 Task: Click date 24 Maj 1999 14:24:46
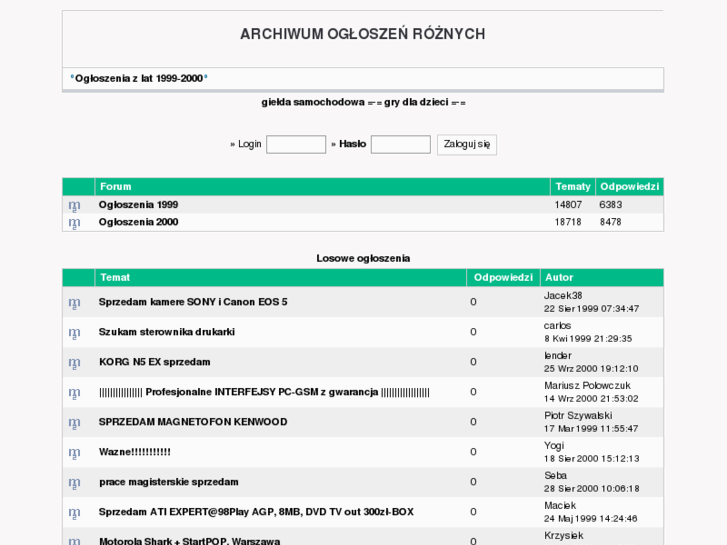(x=591, y=519)
